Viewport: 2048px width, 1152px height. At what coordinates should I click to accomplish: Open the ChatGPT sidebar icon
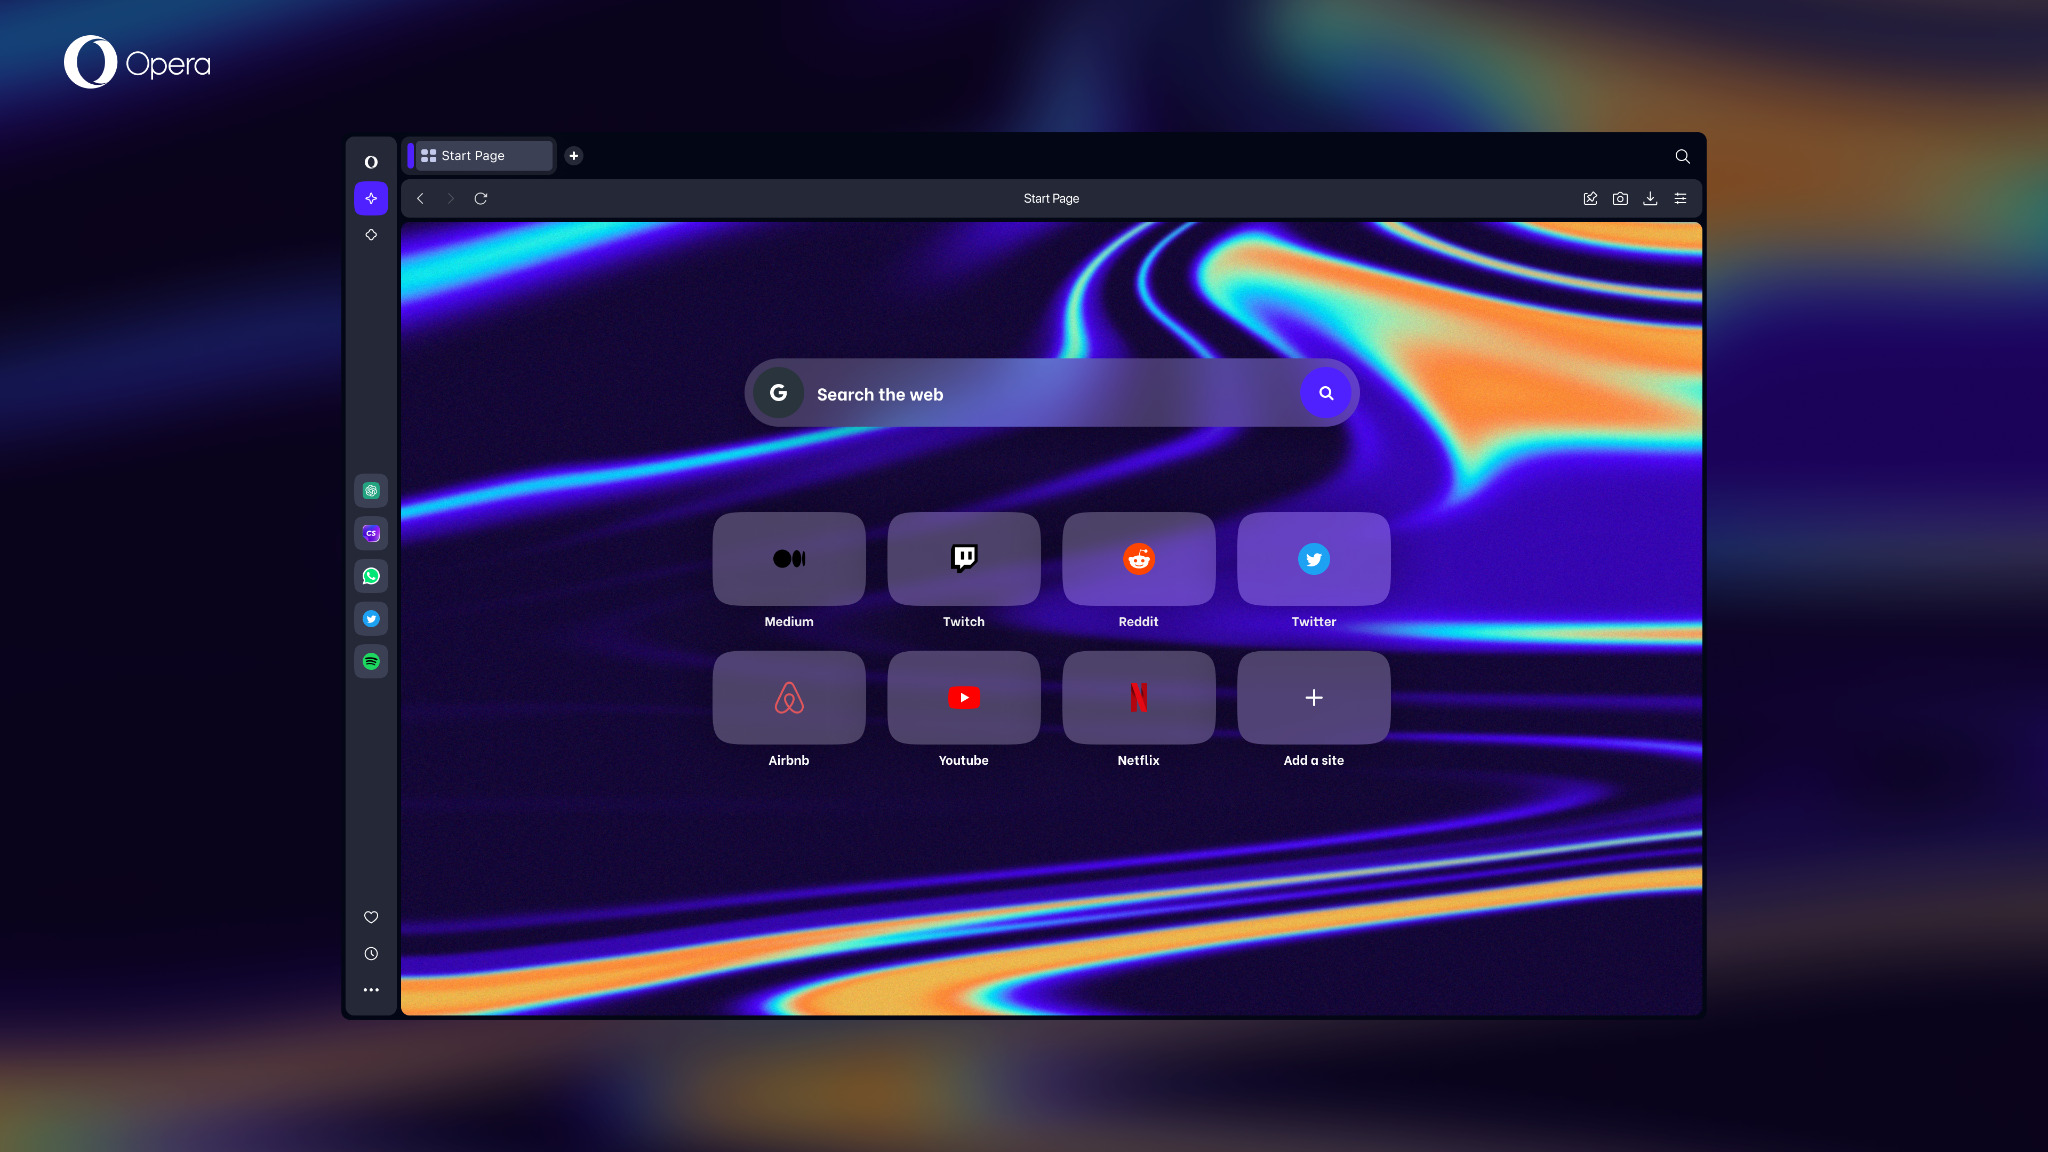(370, 491)
